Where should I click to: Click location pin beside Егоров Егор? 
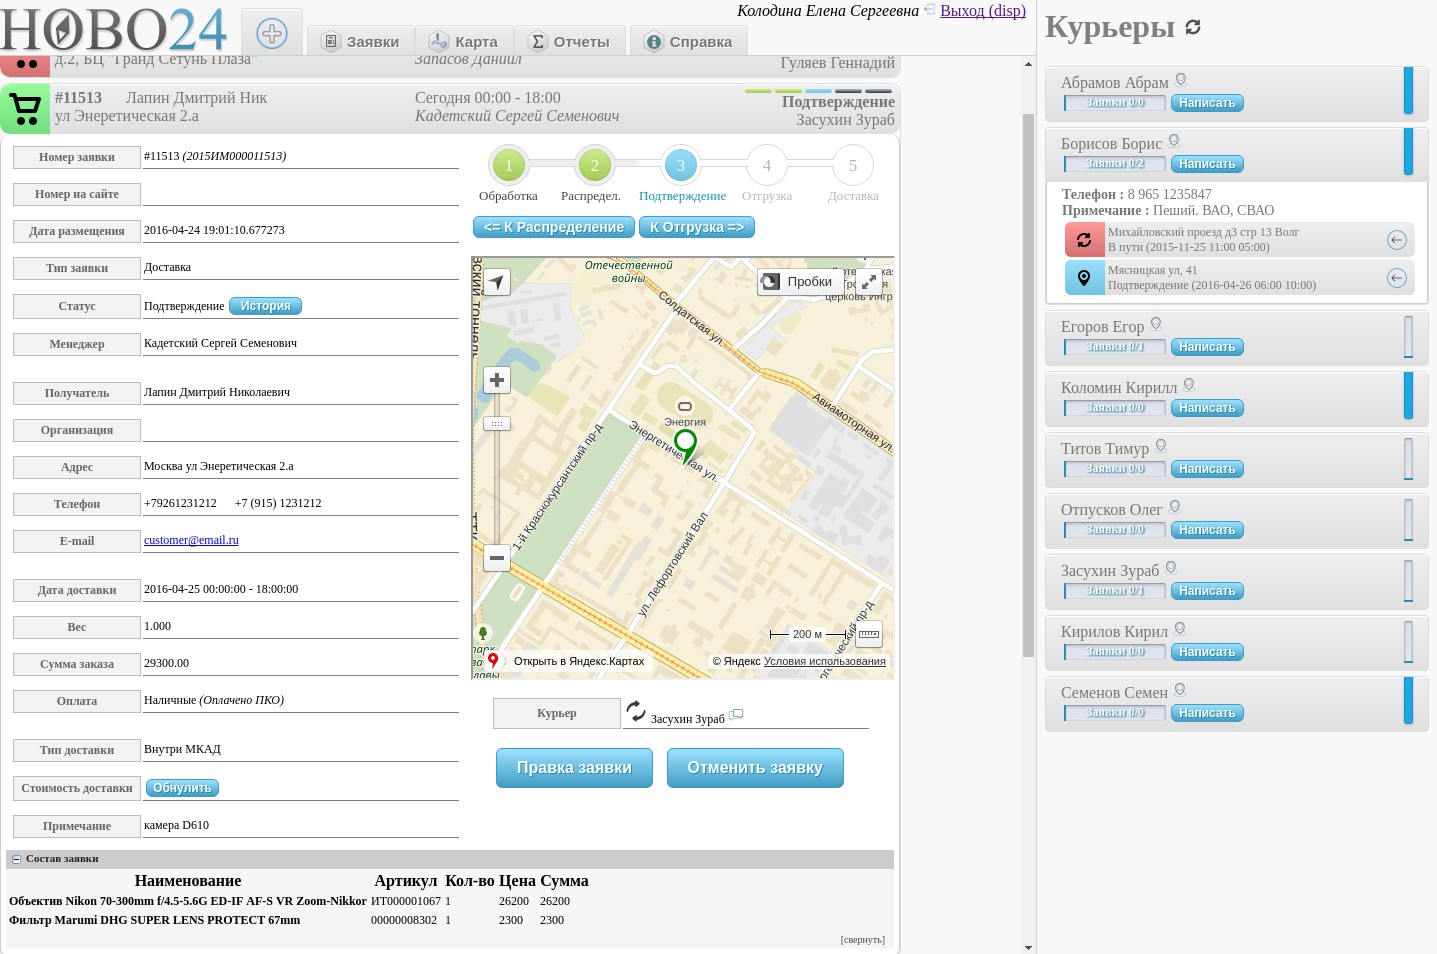pos(1156,324)
